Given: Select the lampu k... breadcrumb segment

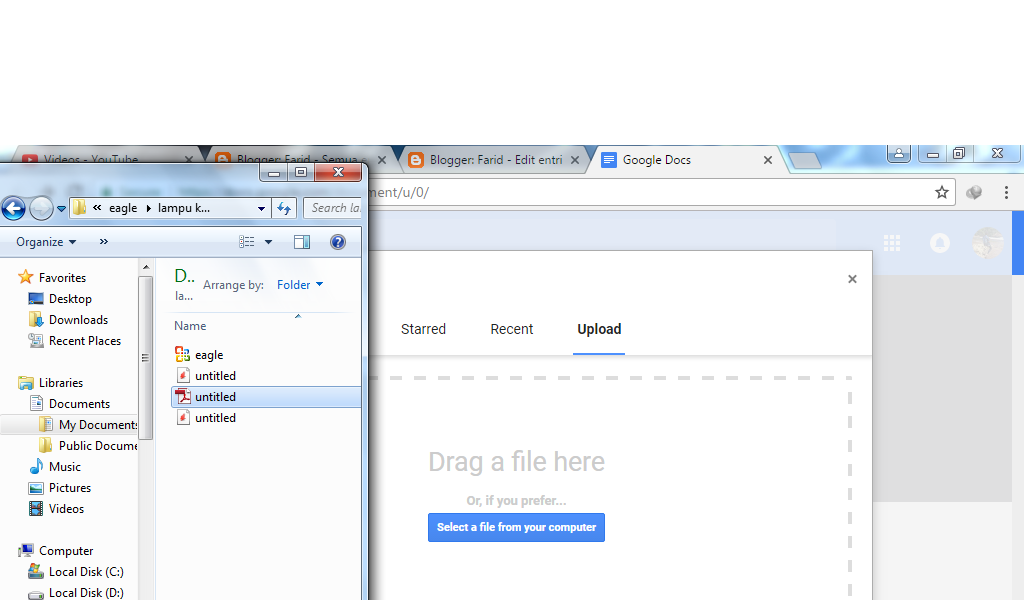Looking at the screenshot, I should pyautogui.click(x=184, y=208).
